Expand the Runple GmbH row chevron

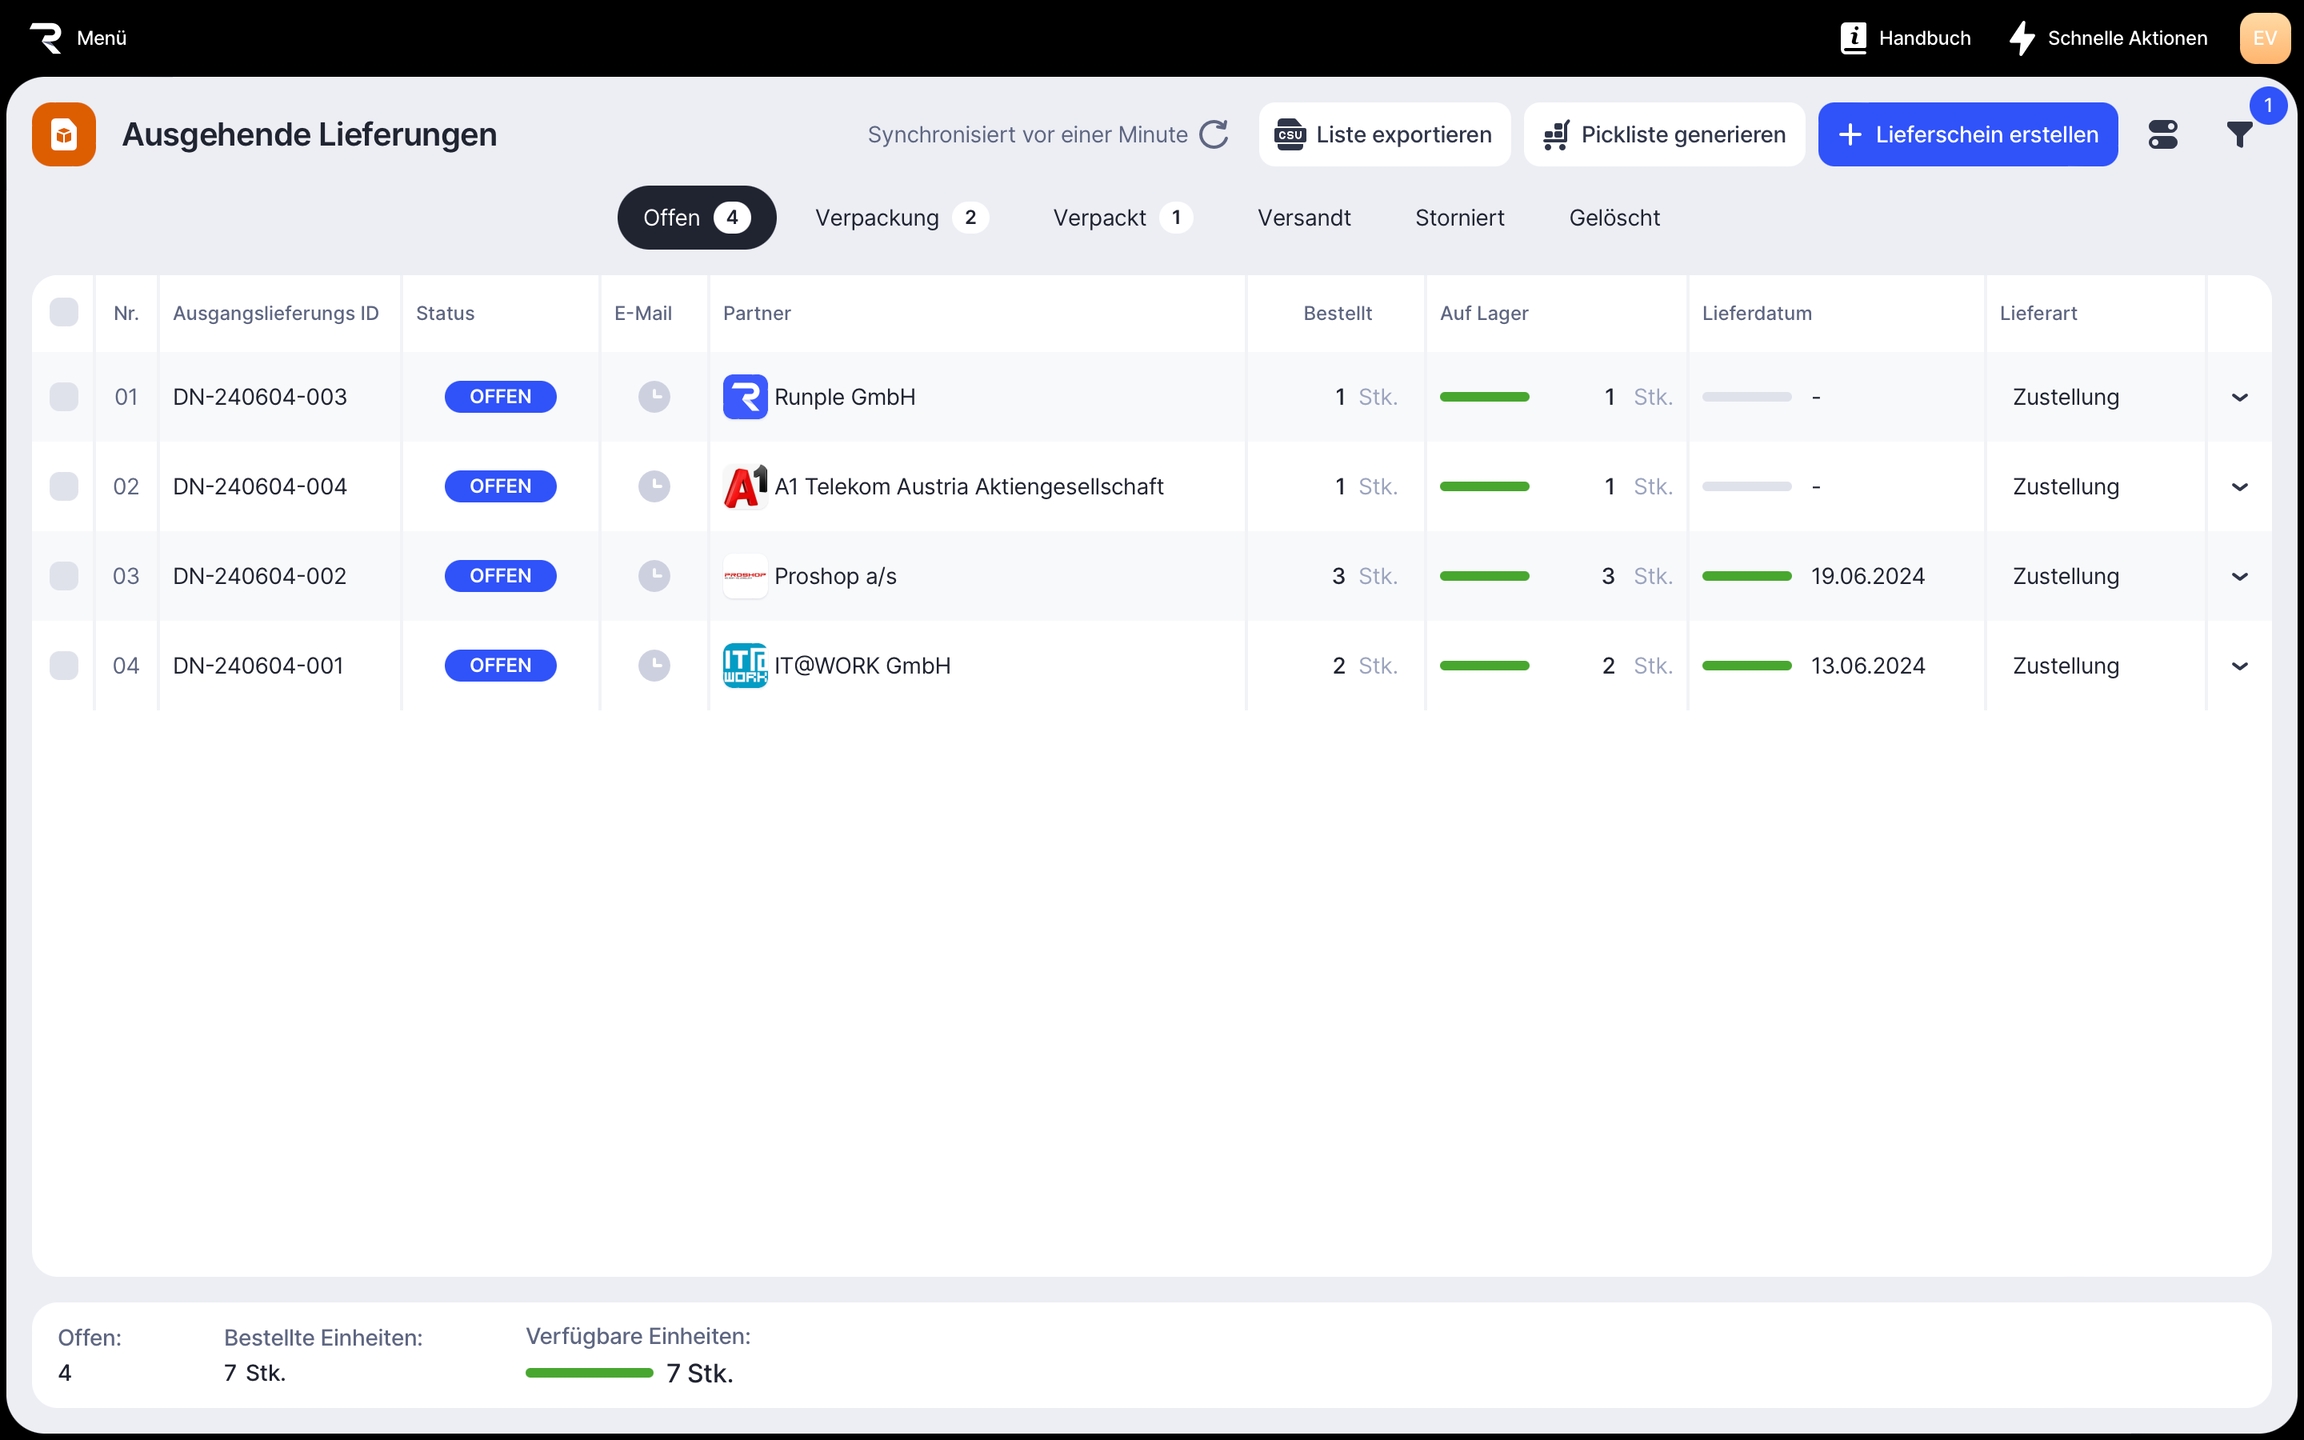pos(2239,398)
